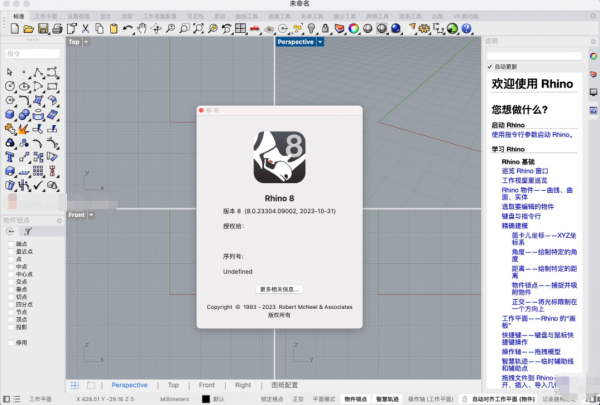Screen dimensions: 600x405
Task: Click the Zoom Extents icon in the toolbar
Action: tap(198, 29)
